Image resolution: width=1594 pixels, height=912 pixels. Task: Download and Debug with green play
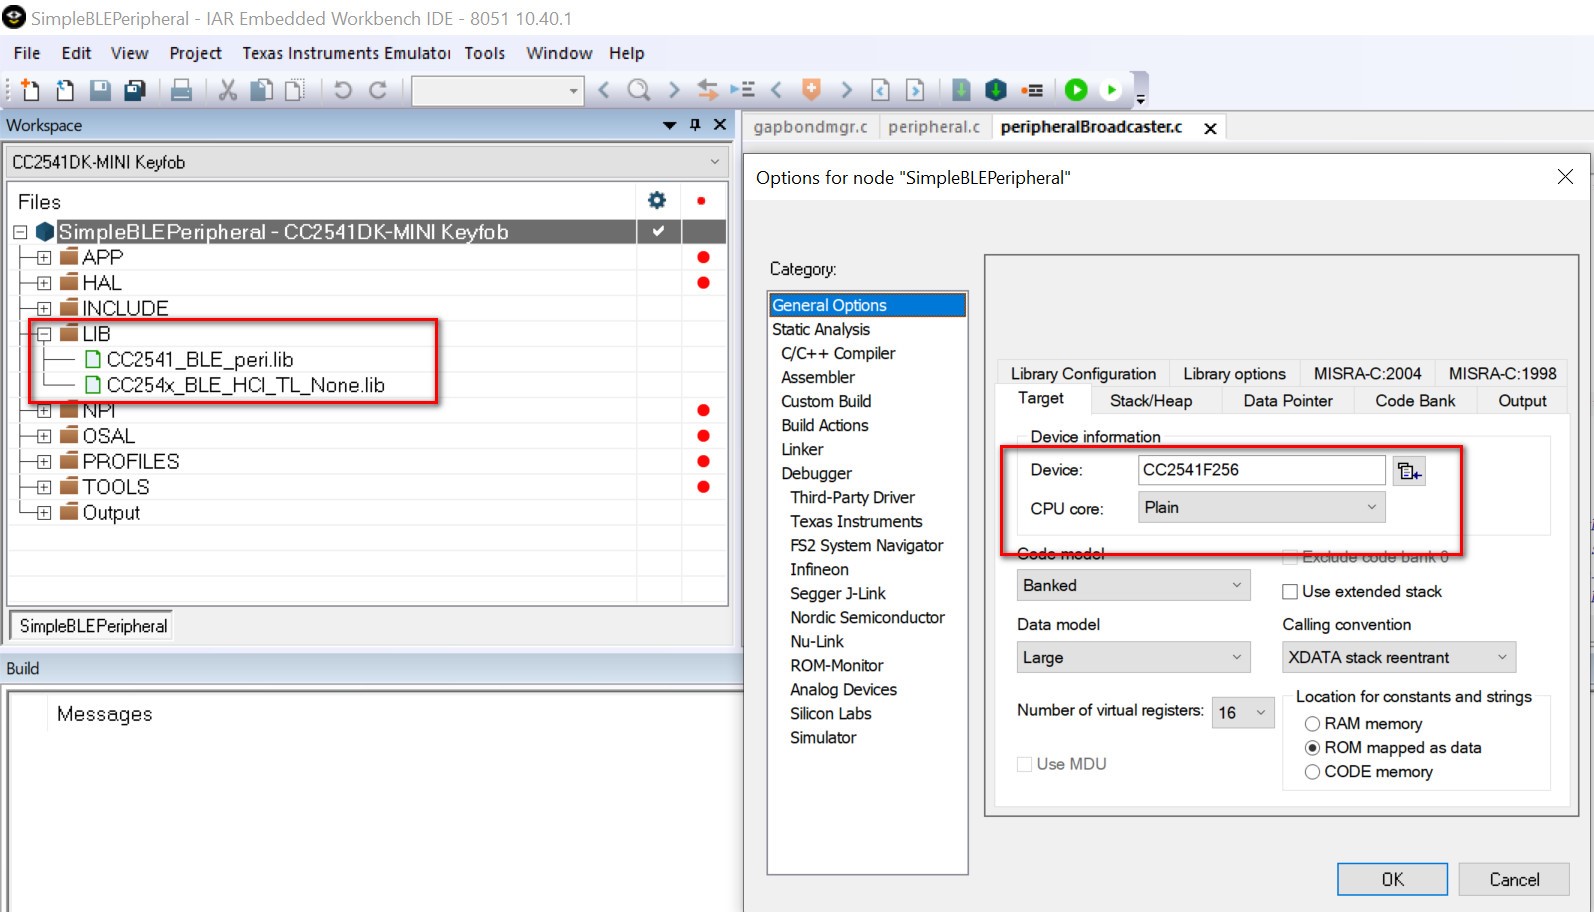click(1076, 90)
